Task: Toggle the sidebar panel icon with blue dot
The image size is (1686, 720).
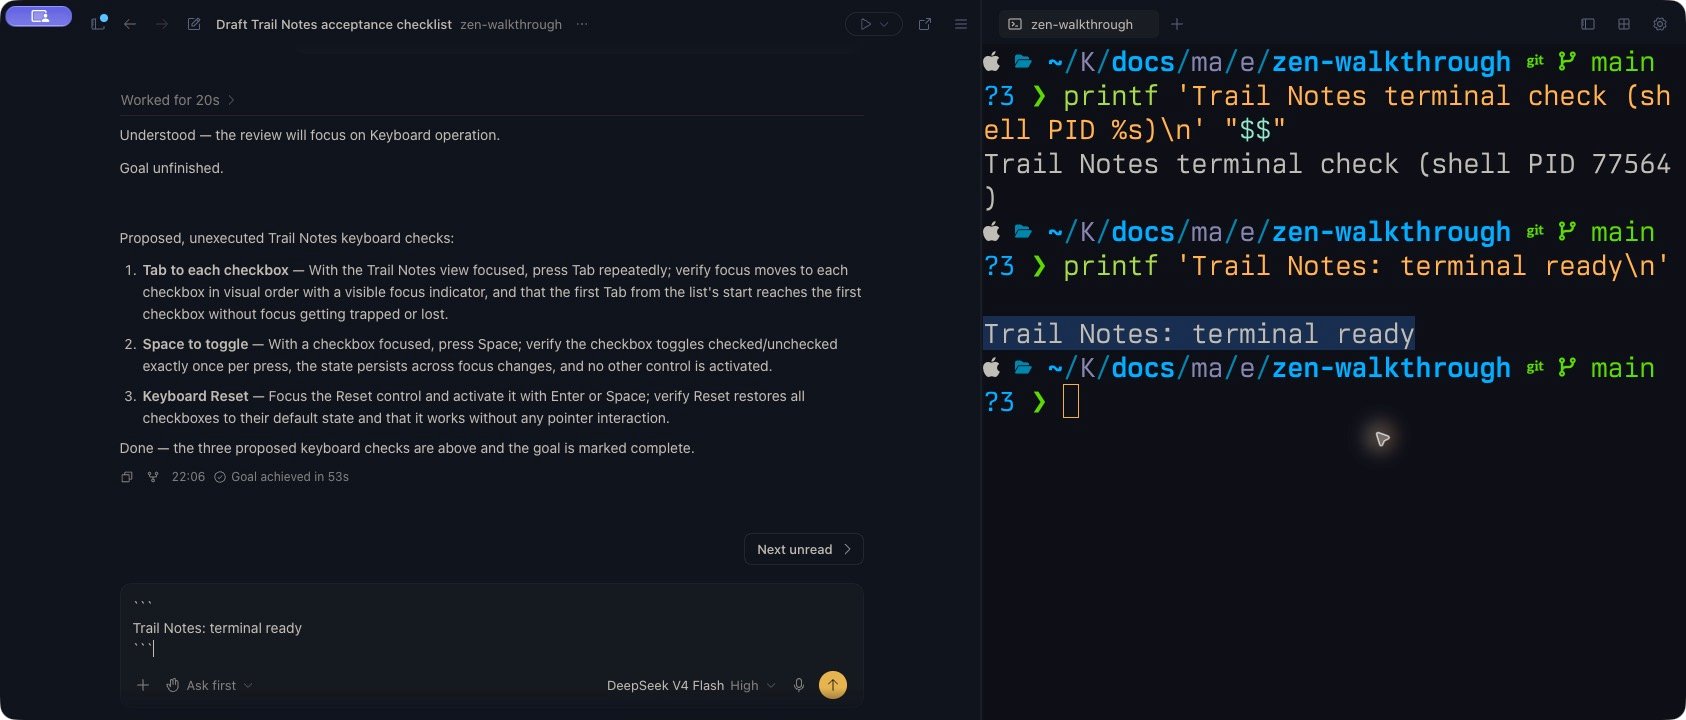Action: click(x=98, y=23)
